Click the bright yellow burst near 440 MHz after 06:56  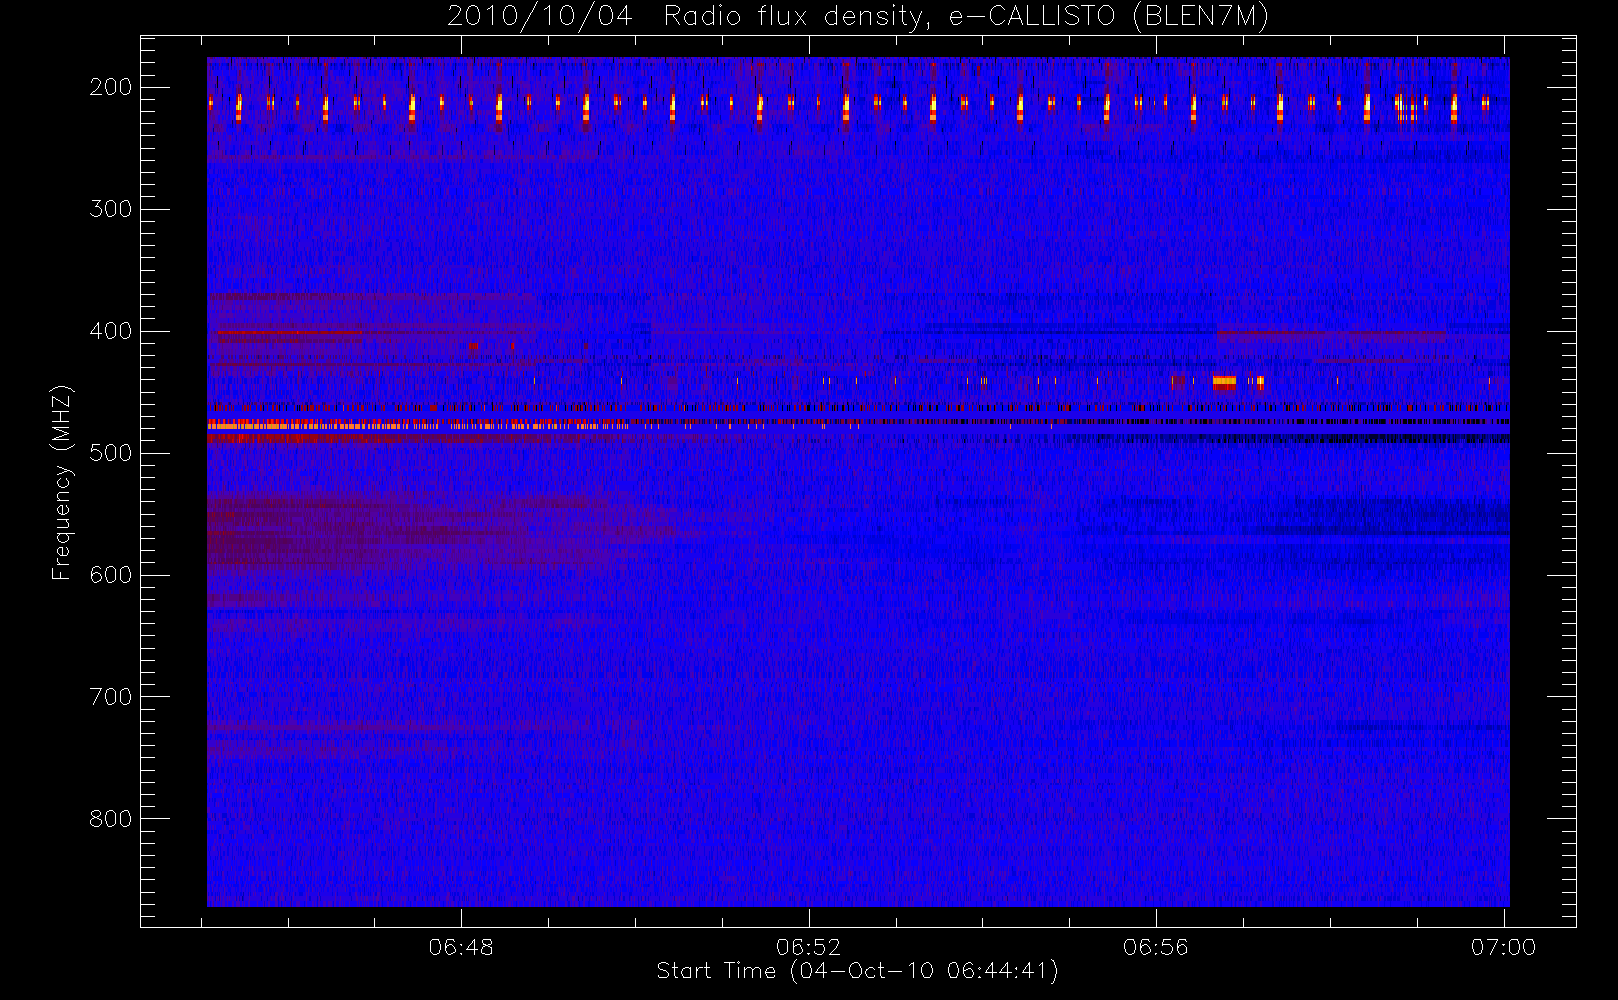1224,381
